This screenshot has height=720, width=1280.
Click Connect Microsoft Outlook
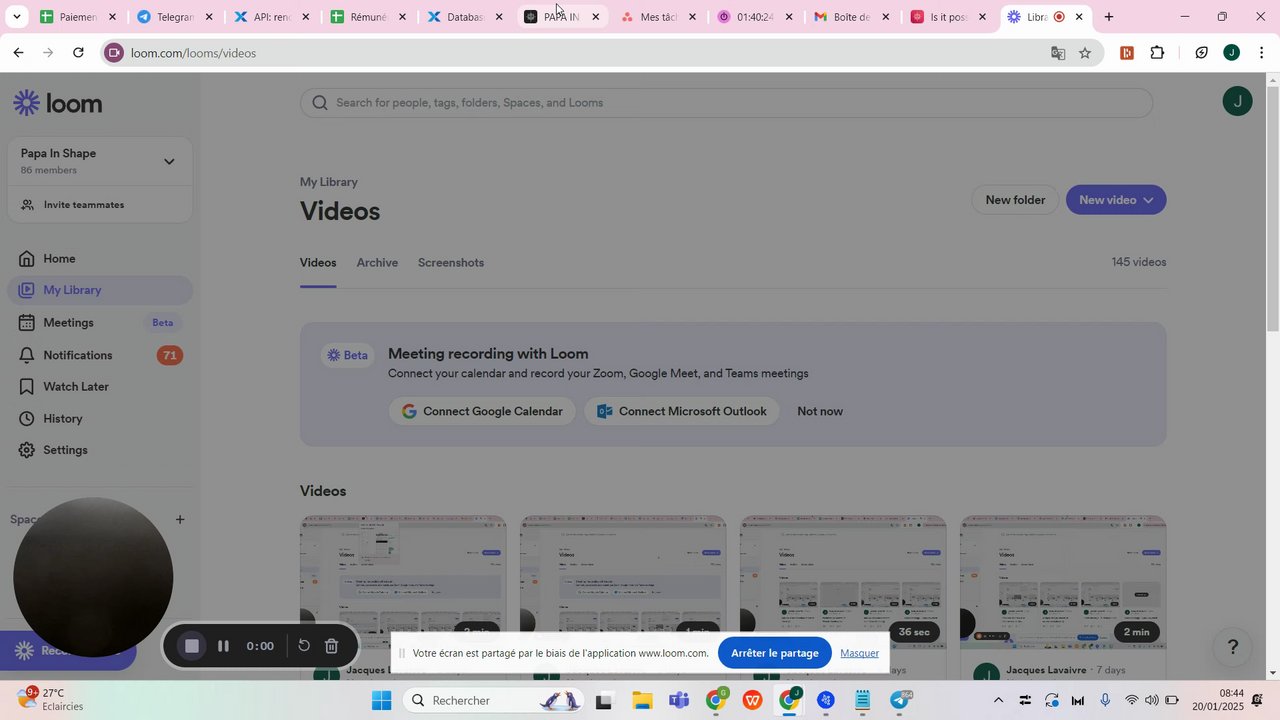click(682, 411)
